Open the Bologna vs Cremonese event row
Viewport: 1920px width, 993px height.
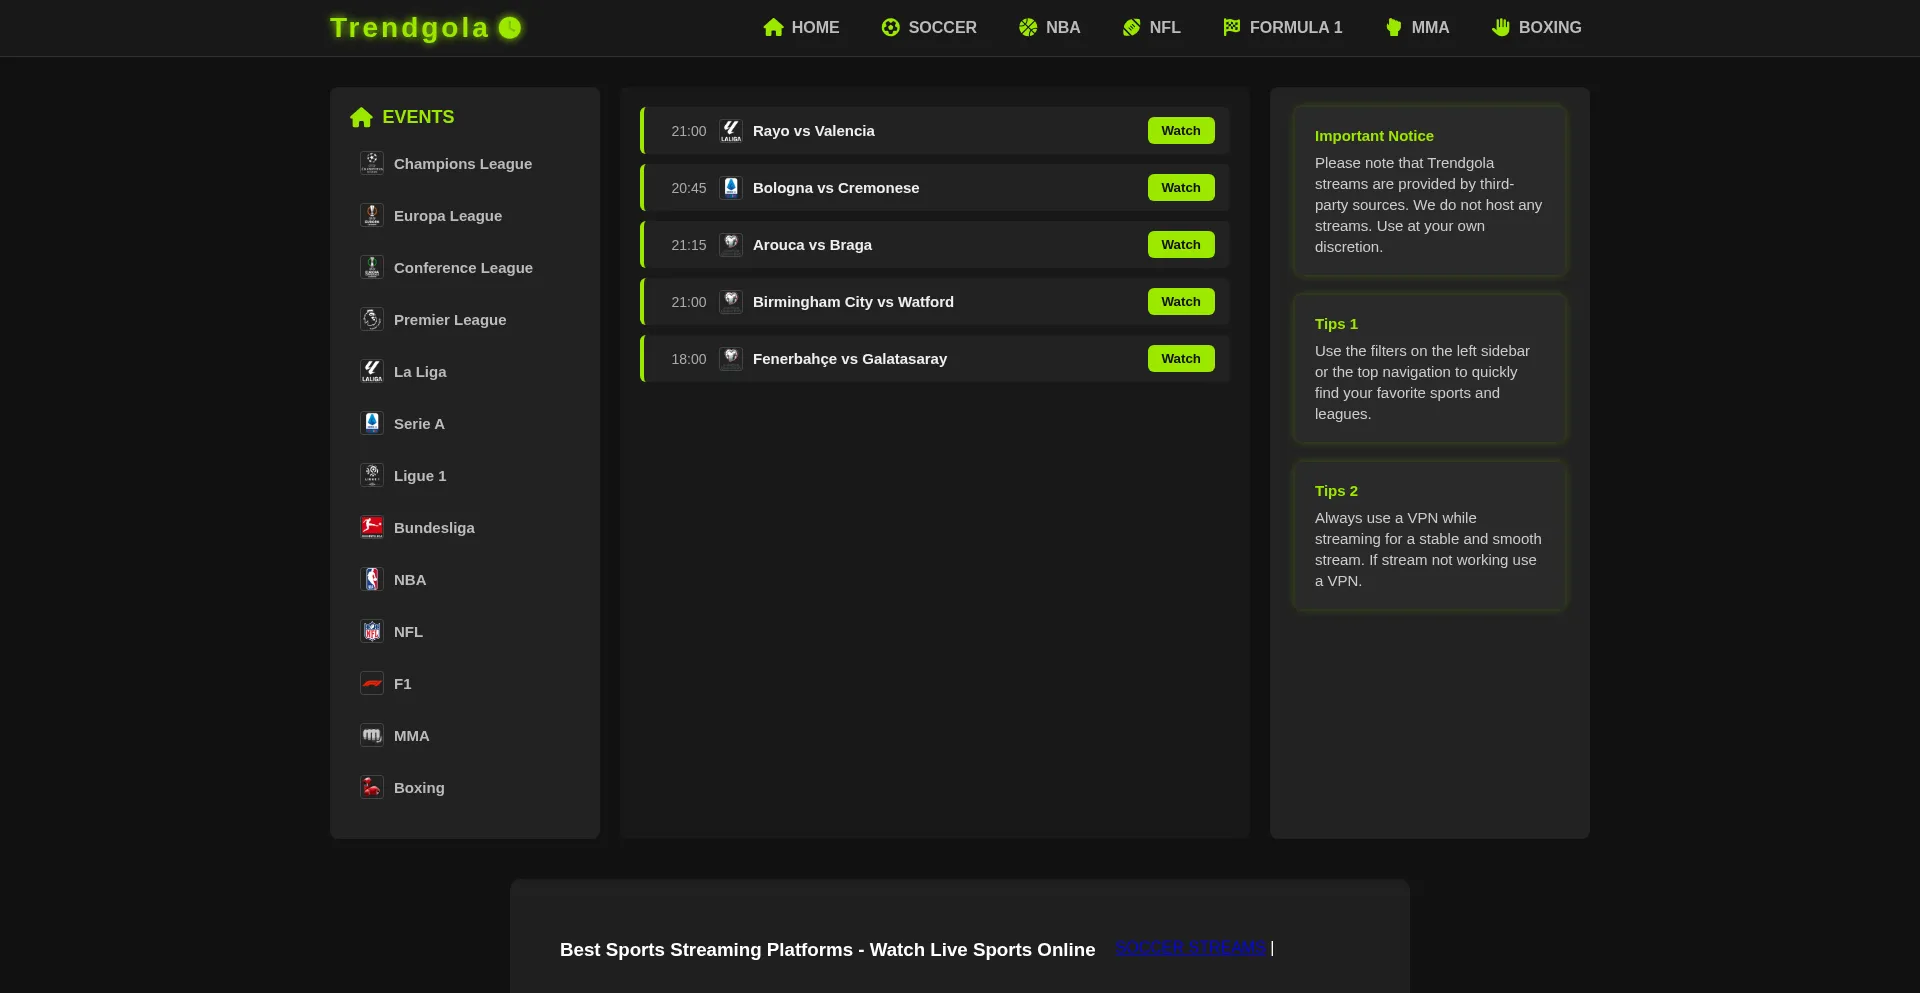835,188
